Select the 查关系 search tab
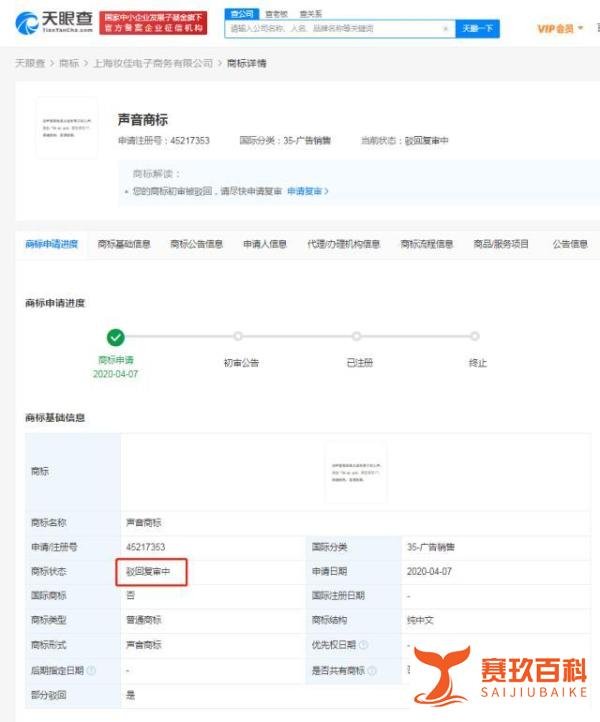The image size is (600, 722). point(311,14)
